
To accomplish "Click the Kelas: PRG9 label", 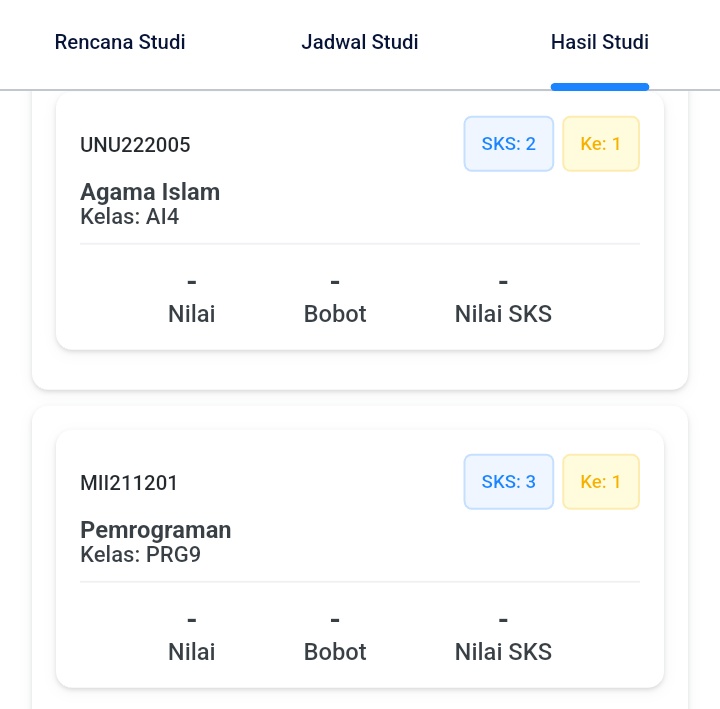I will [141, 554].
